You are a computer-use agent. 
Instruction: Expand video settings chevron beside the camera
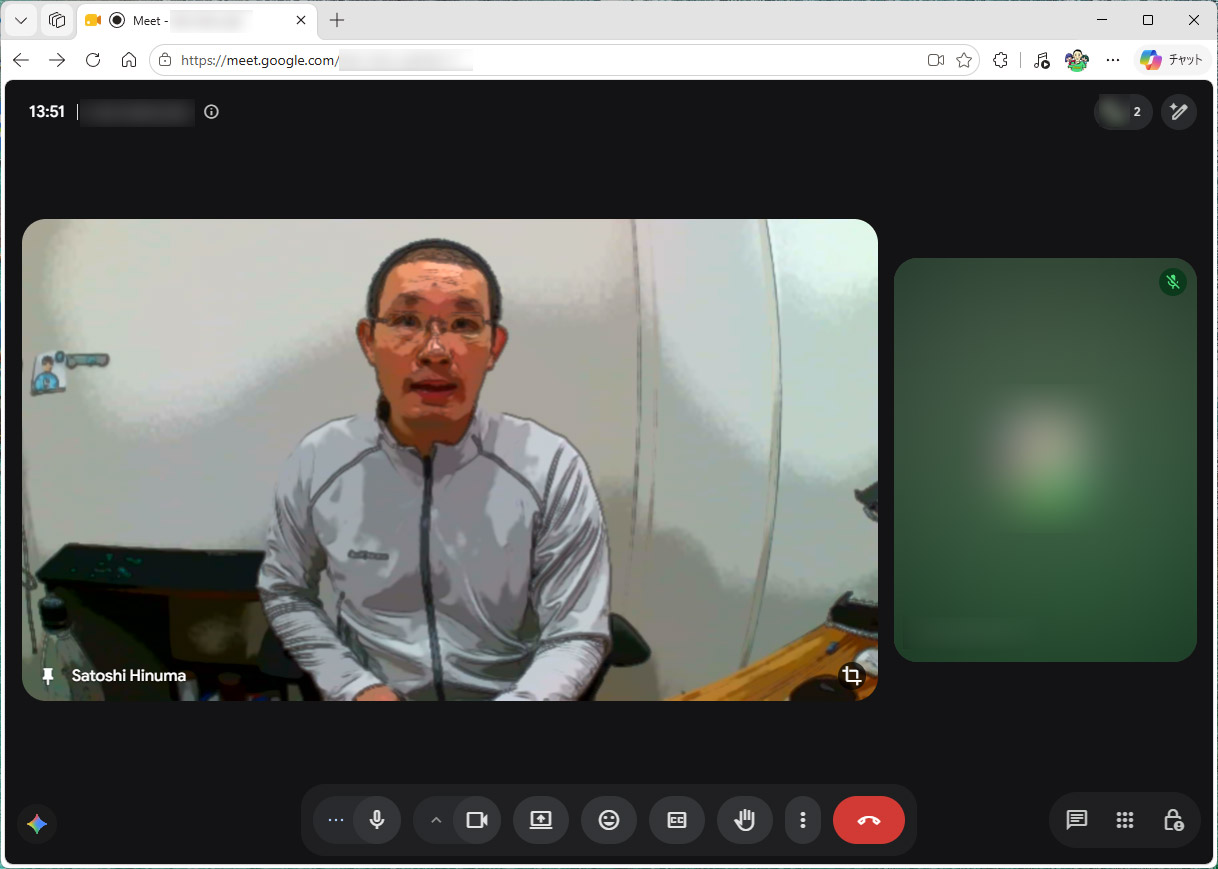tap(436, 821)
